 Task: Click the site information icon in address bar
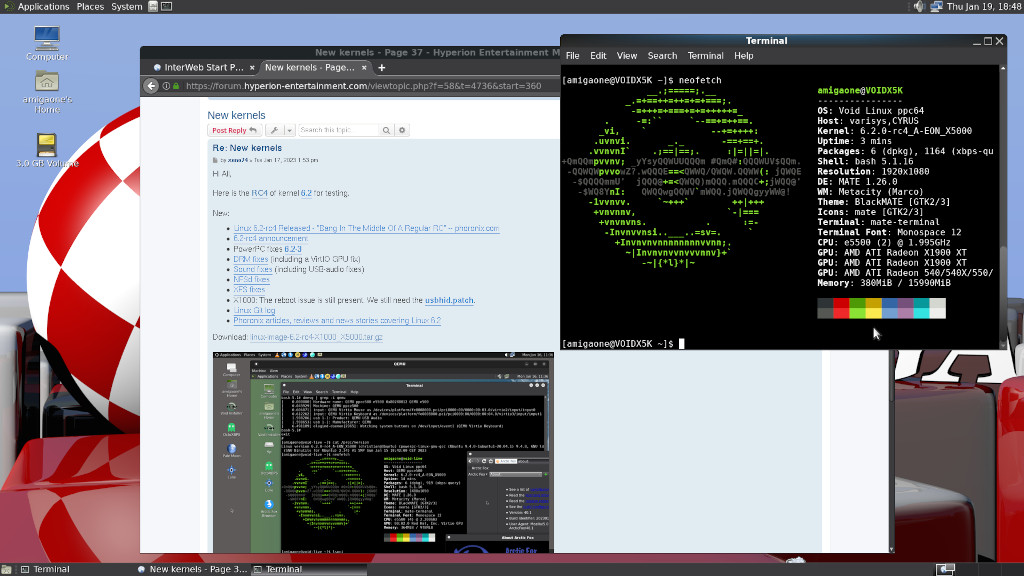pyautogui.click(x=167, y=86)
